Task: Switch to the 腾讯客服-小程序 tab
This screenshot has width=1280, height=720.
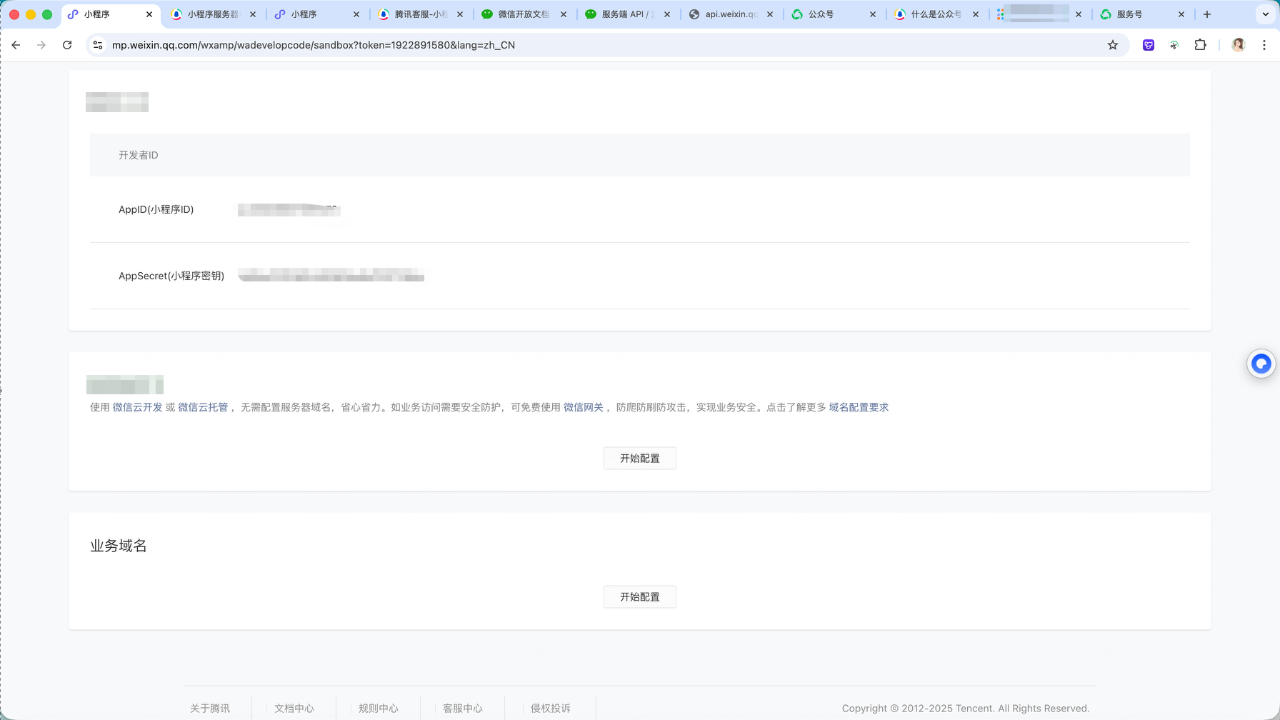Action: (420, 15)
